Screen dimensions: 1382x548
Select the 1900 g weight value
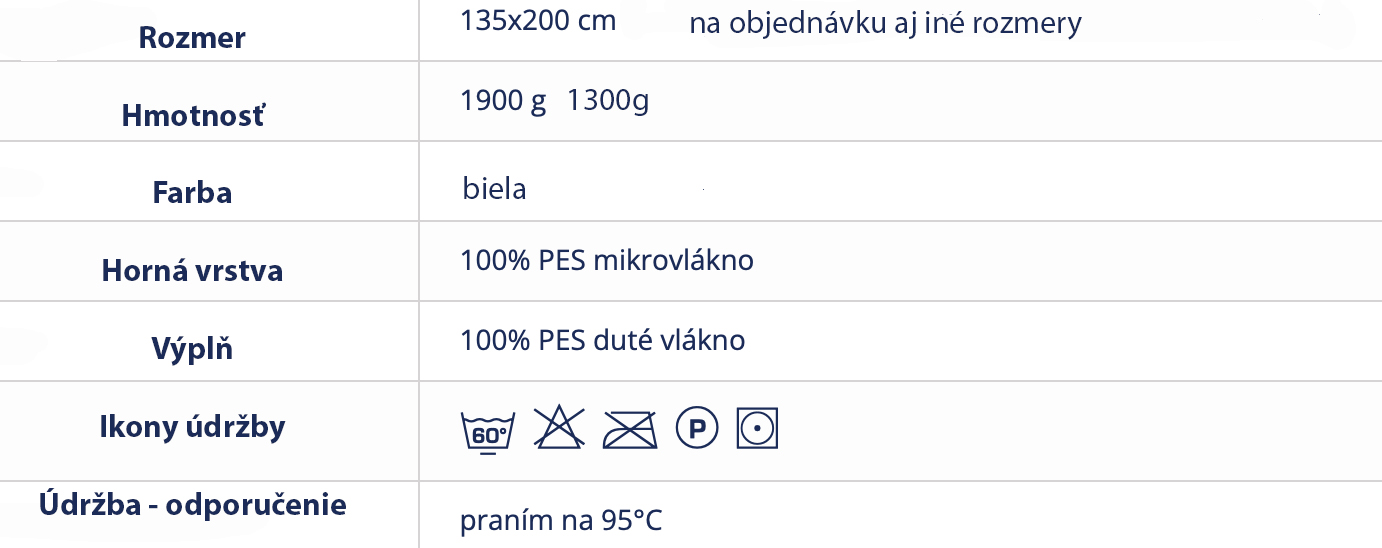coord(503,101)
